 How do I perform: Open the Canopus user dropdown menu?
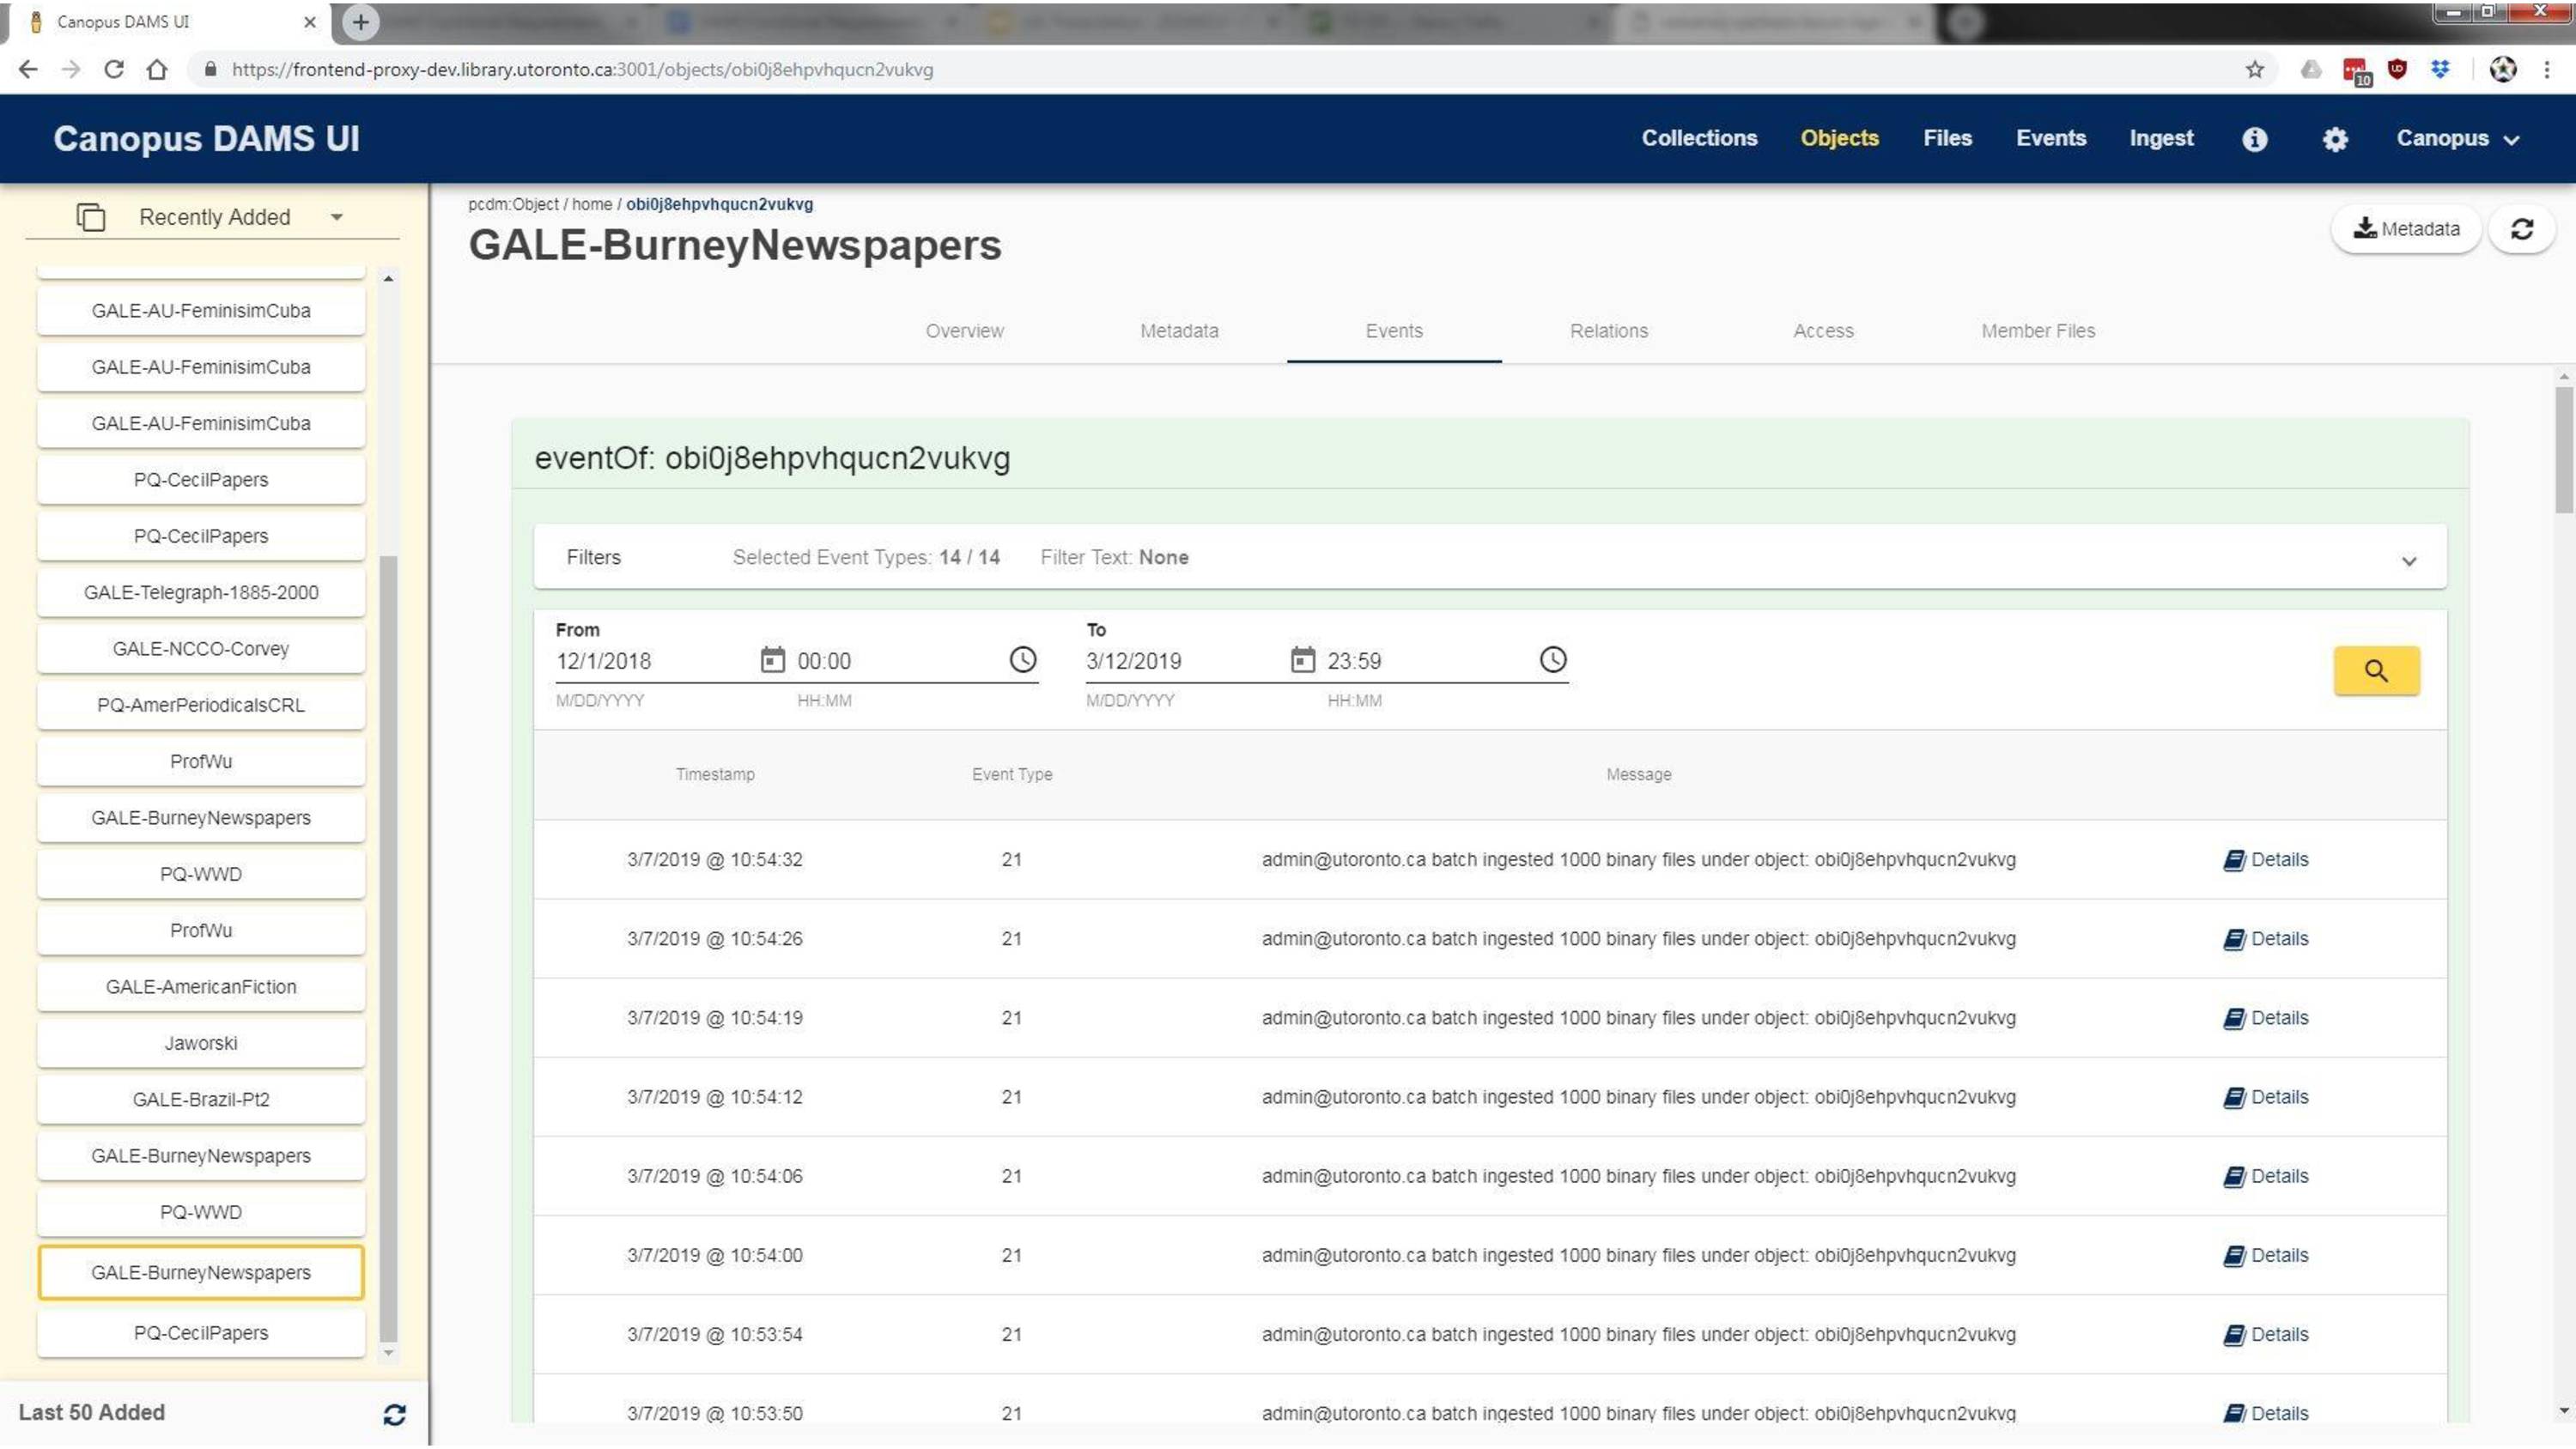(2457, 139)
